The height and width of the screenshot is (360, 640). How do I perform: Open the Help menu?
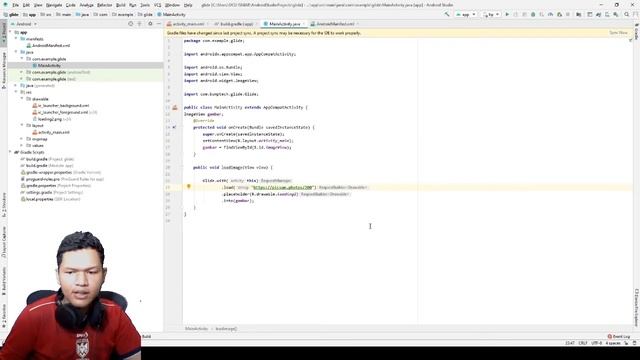(188, 5)
